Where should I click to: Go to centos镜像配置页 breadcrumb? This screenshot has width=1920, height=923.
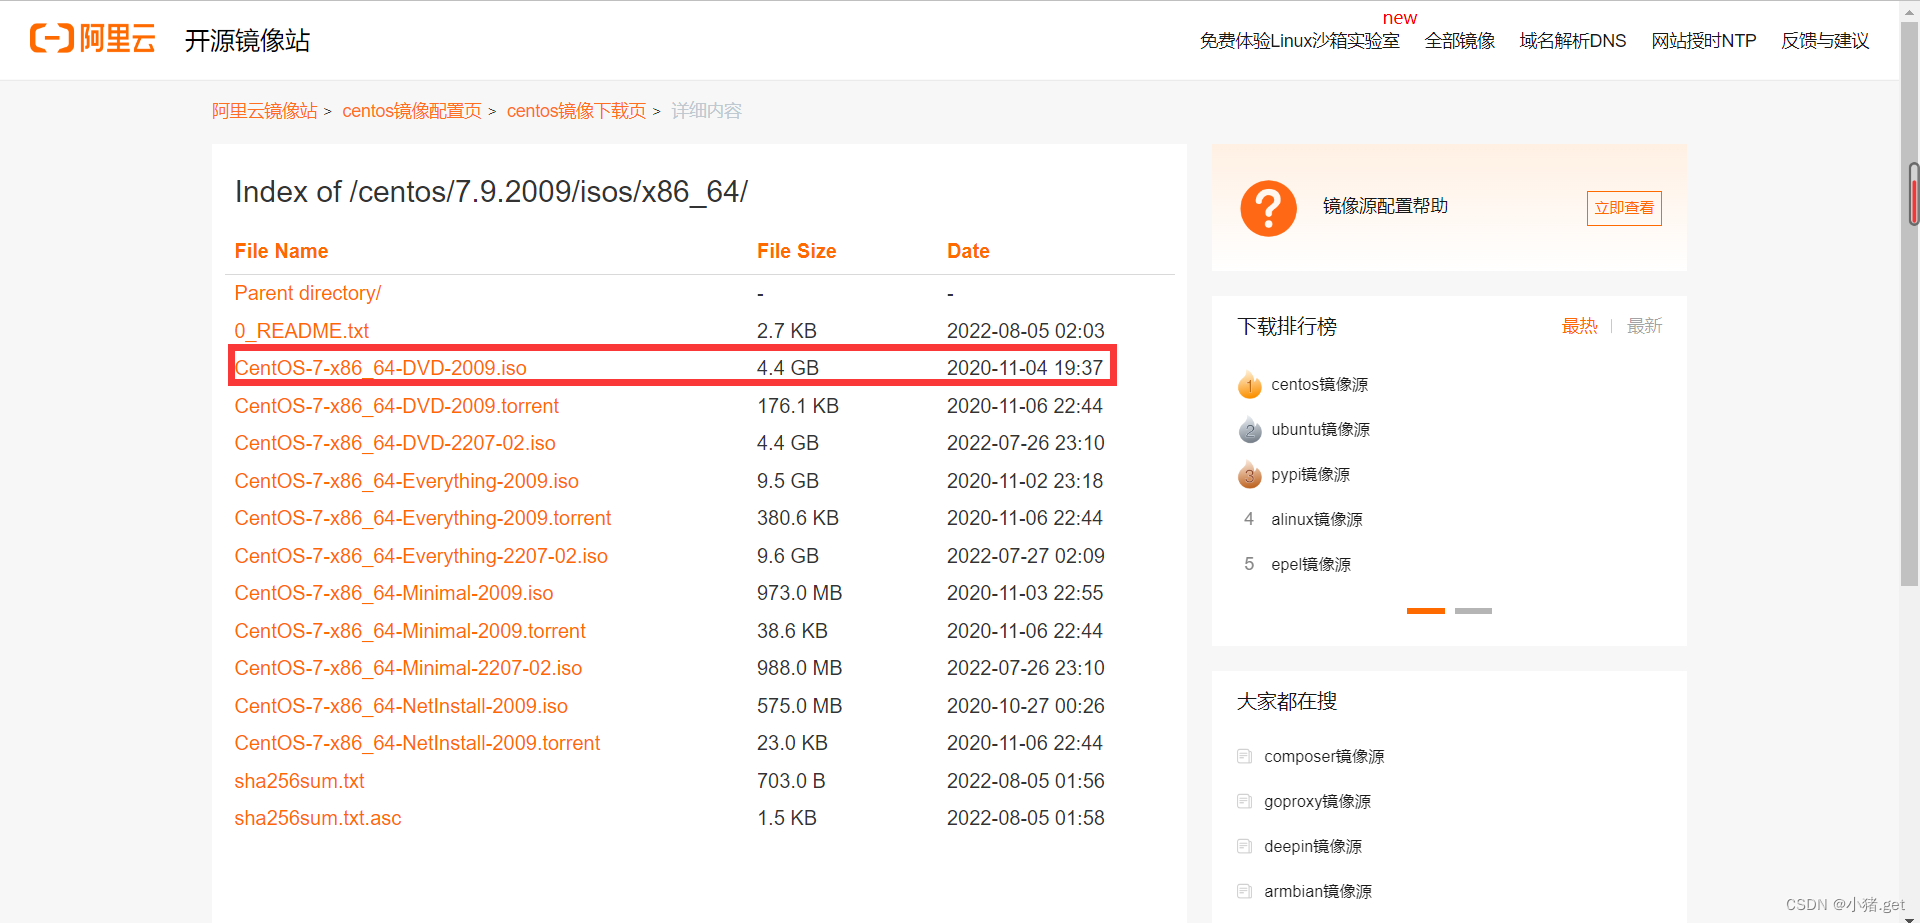tap(412, 111)
